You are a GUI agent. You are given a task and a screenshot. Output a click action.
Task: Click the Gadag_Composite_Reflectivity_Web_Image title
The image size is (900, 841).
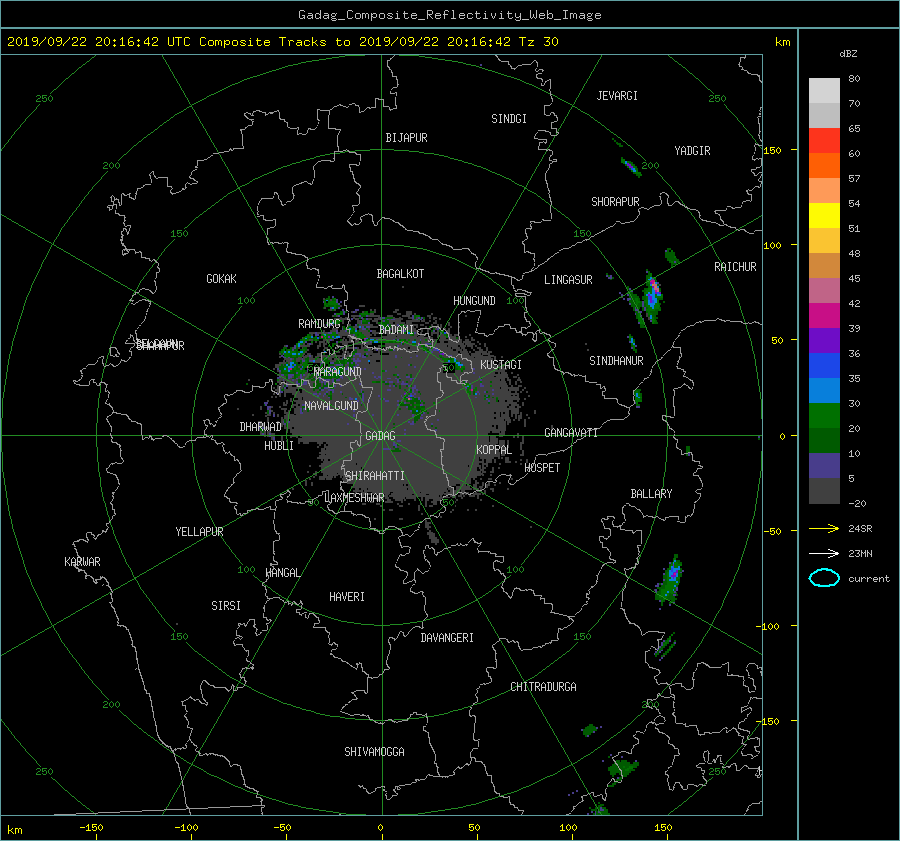[x=449, y=15]
